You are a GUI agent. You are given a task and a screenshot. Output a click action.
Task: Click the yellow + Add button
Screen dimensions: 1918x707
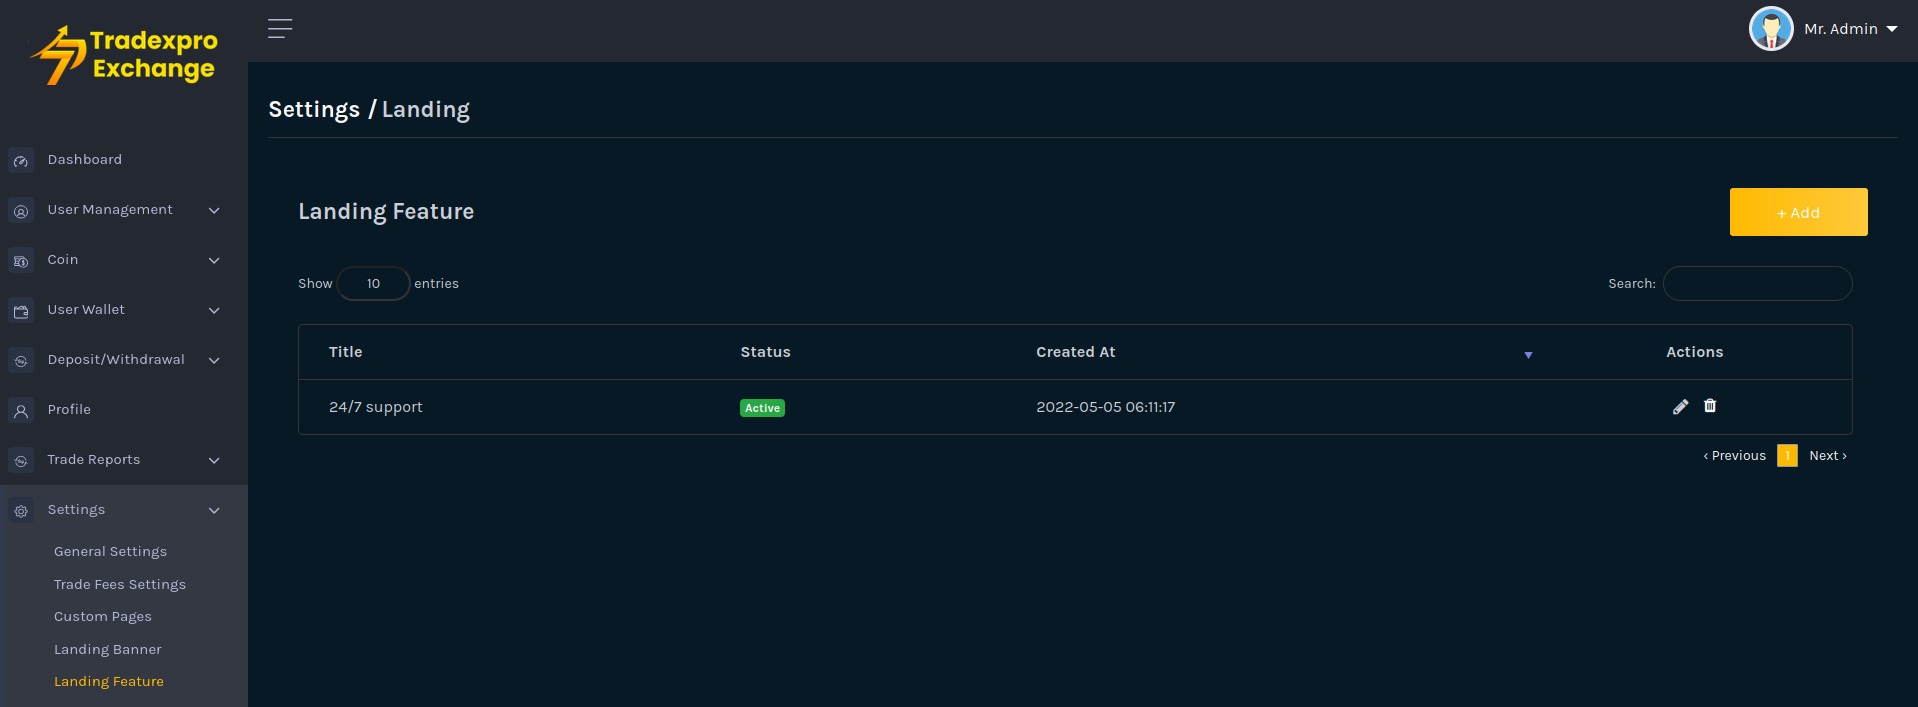point(1798,212)
